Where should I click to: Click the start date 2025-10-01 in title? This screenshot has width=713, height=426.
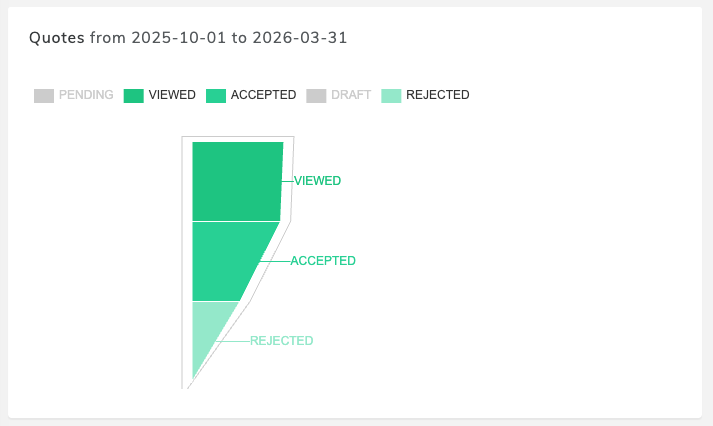(x=174, y=38)
